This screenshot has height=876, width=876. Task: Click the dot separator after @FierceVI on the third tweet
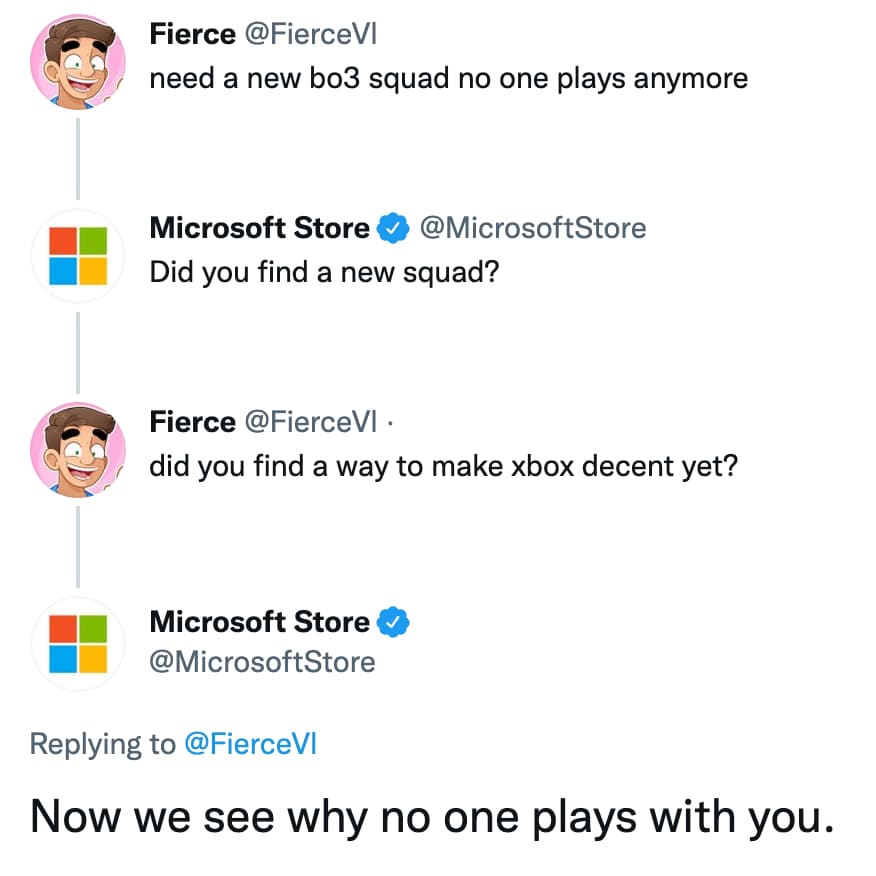[x=390, y=422]
